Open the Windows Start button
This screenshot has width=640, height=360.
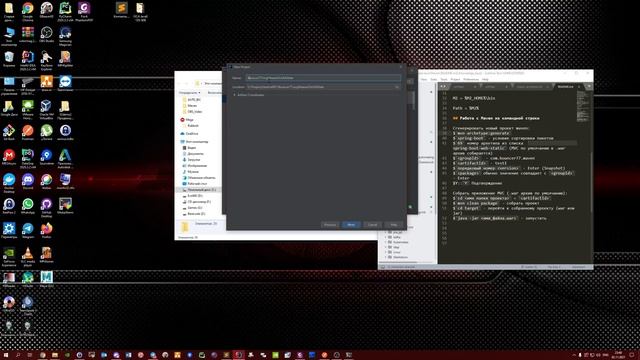point(5,355)
